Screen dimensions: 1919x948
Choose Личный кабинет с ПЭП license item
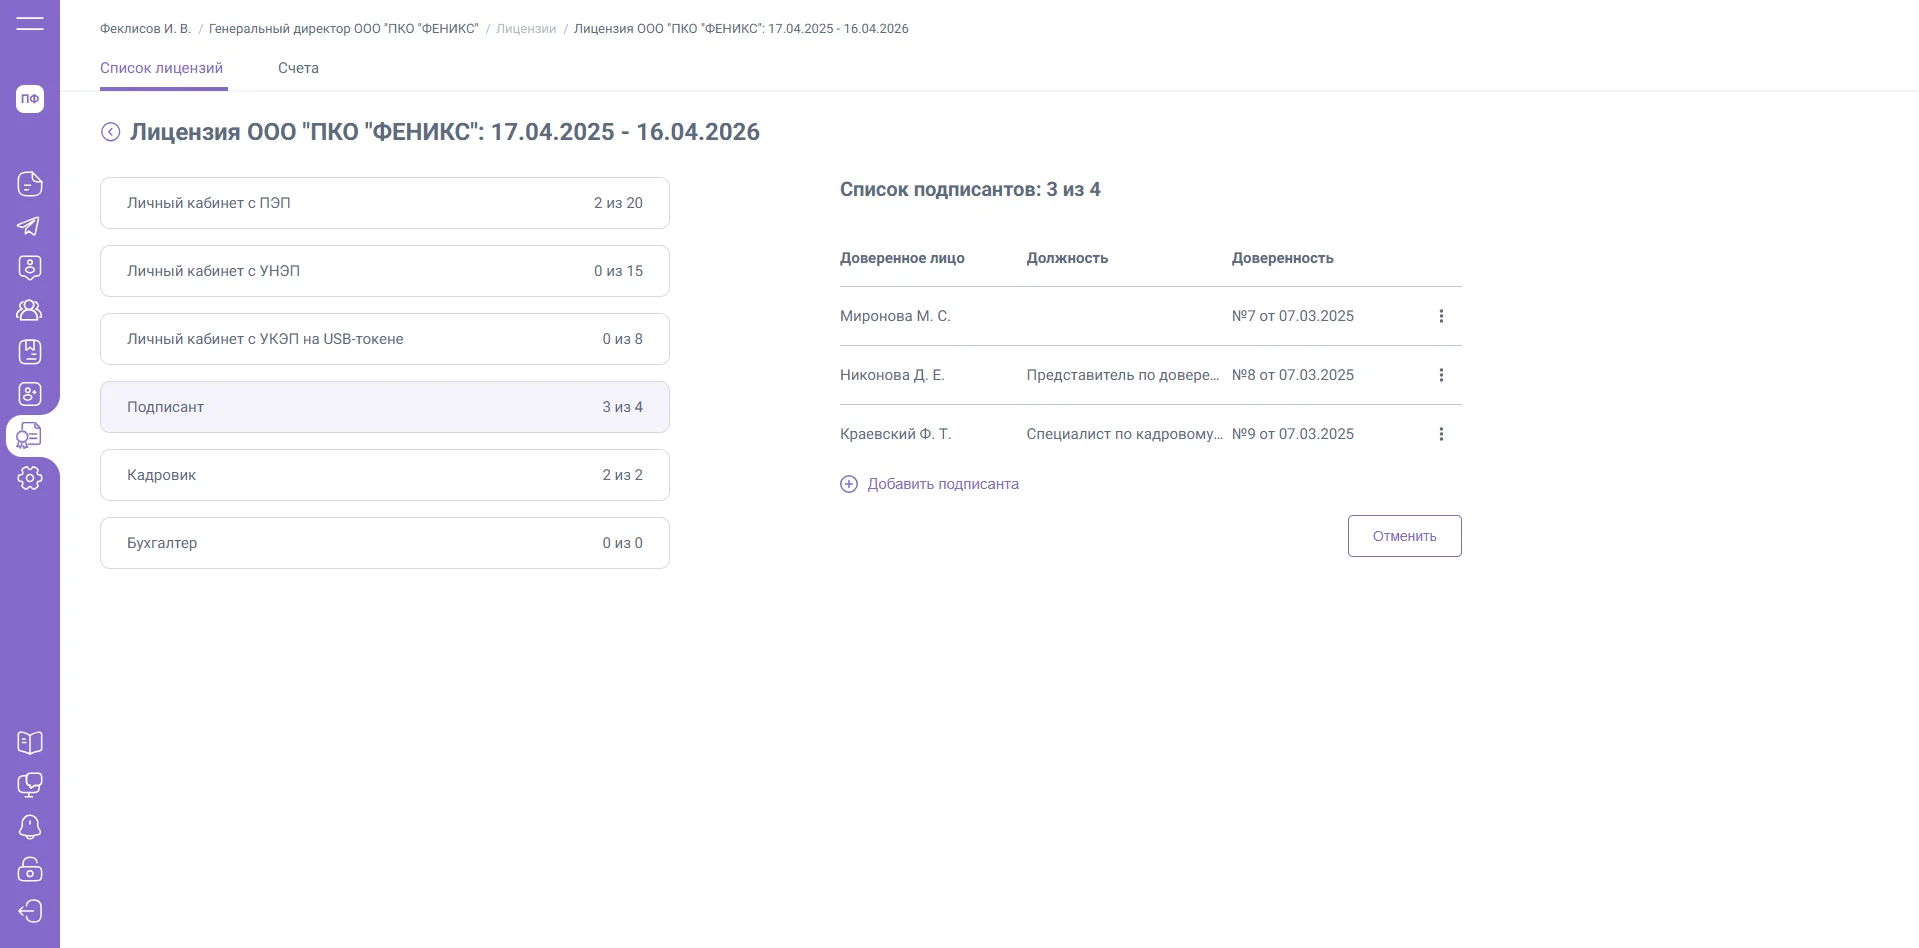tap(384, 203)
